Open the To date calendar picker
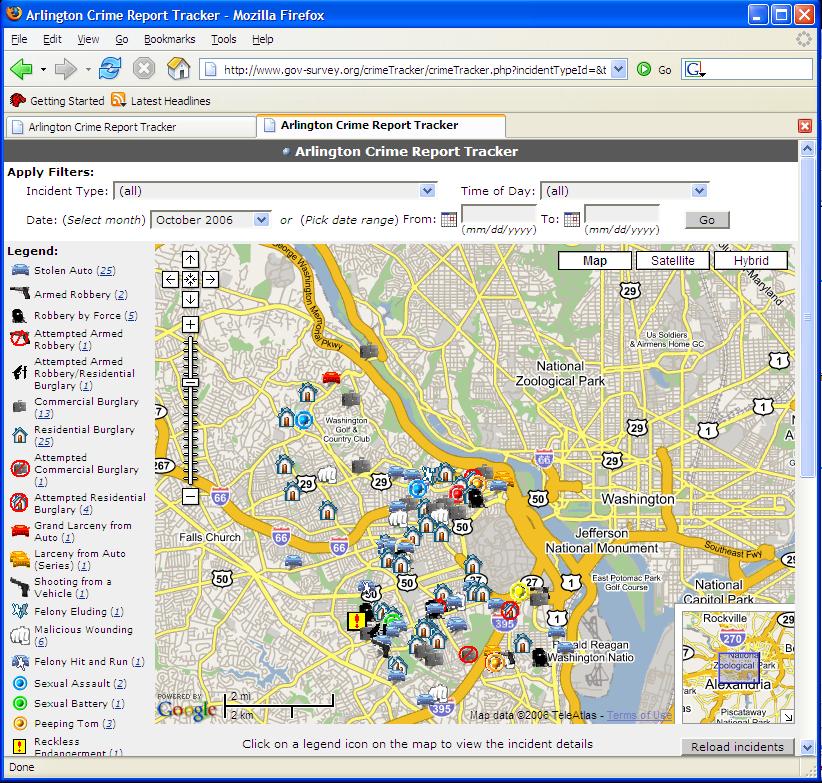The image size is (822, 783). point(572,220)
